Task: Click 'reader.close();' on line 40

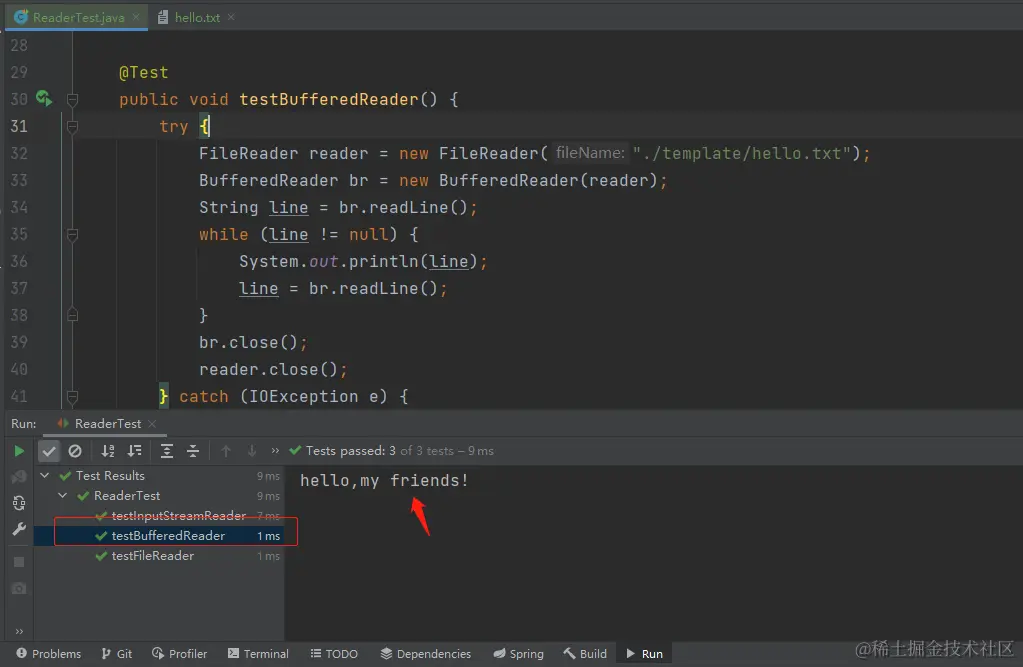Action: pyautogui.click(x=273, y=369)
